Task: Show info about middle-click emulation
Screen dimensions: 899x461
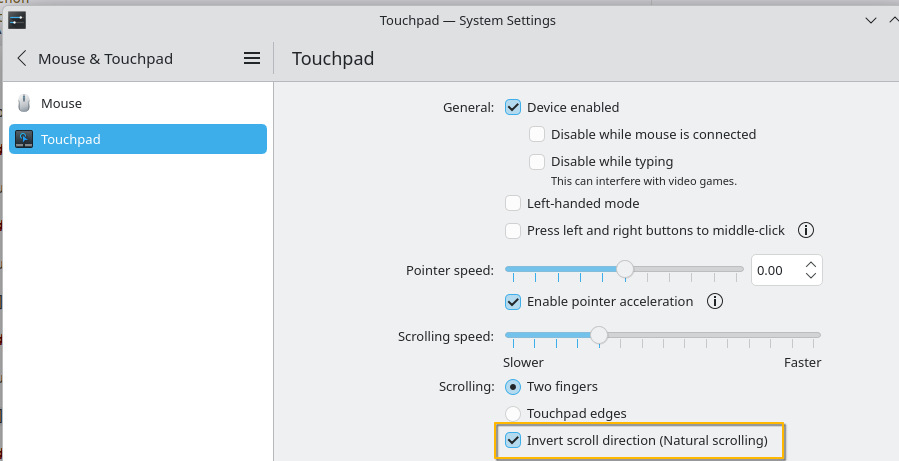Action: click(x=805, y=231)
